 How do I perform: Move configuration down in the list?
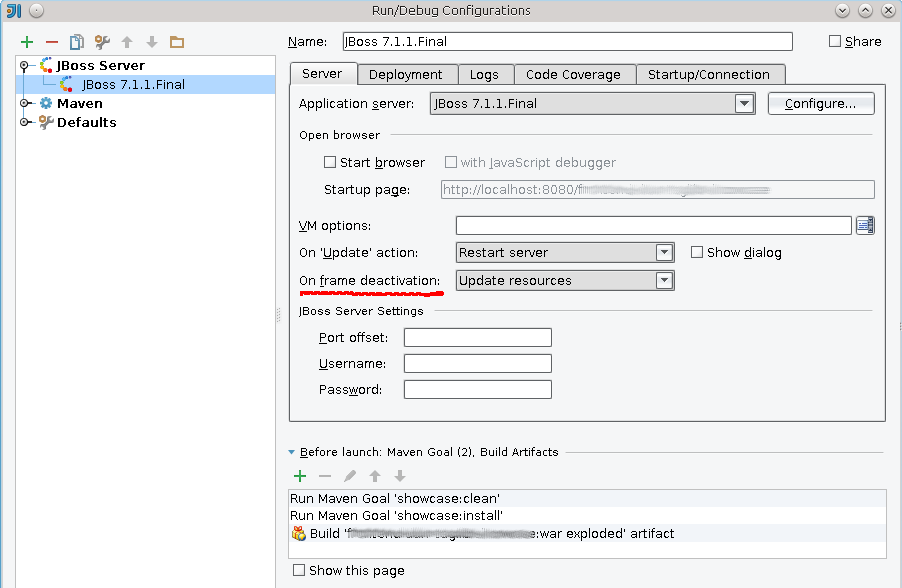(x=152, y=42)
